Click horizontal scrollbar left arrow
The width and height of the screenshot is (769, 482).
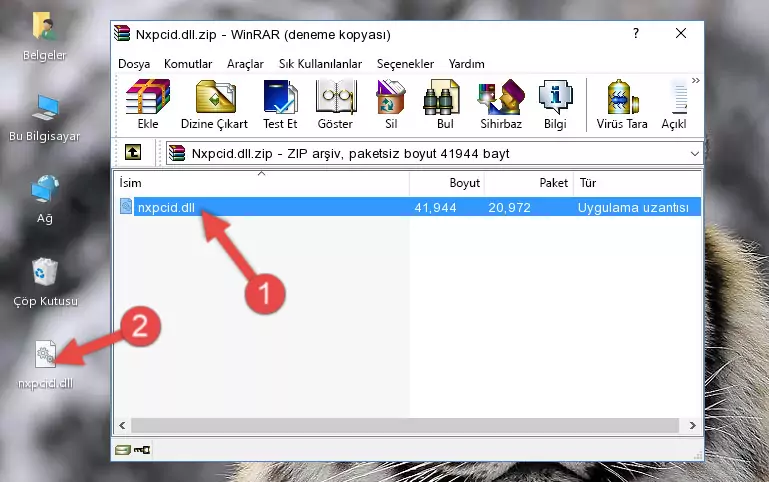click(123, 425)
